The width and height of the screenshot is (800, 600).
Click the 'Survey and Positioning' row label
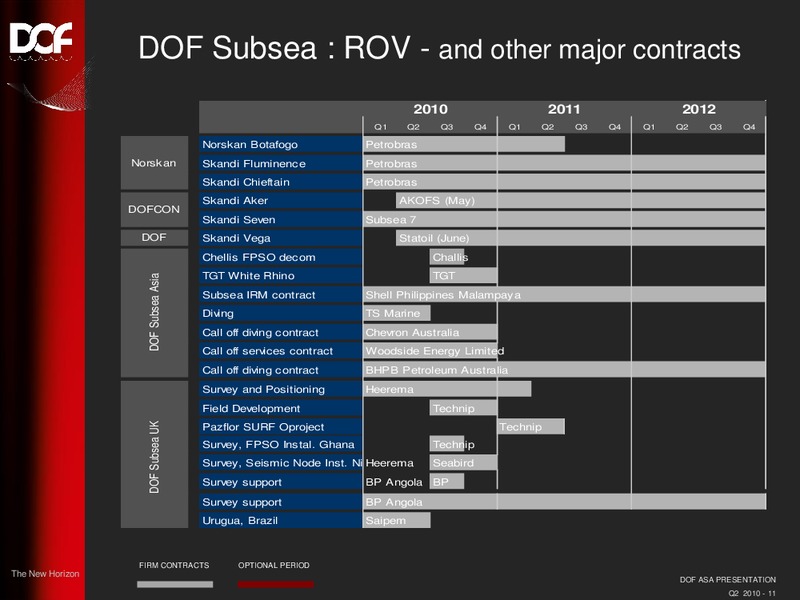280,389
